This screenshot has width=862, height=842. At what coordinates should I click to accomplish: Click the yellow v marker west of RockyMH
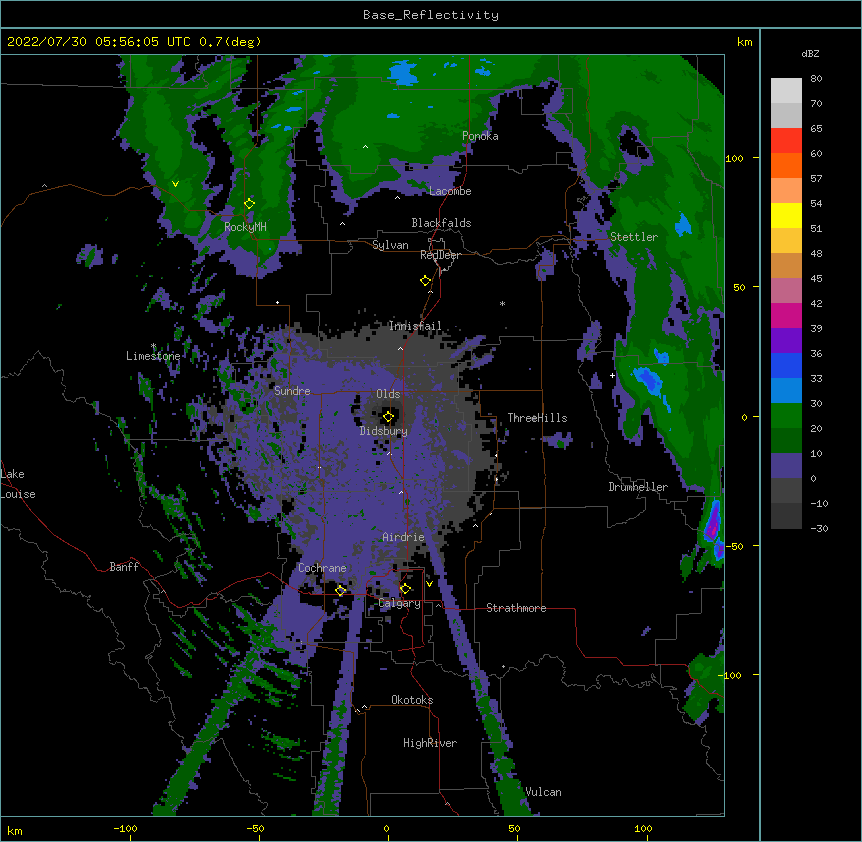pyautogui.click(x=175, y=184)
